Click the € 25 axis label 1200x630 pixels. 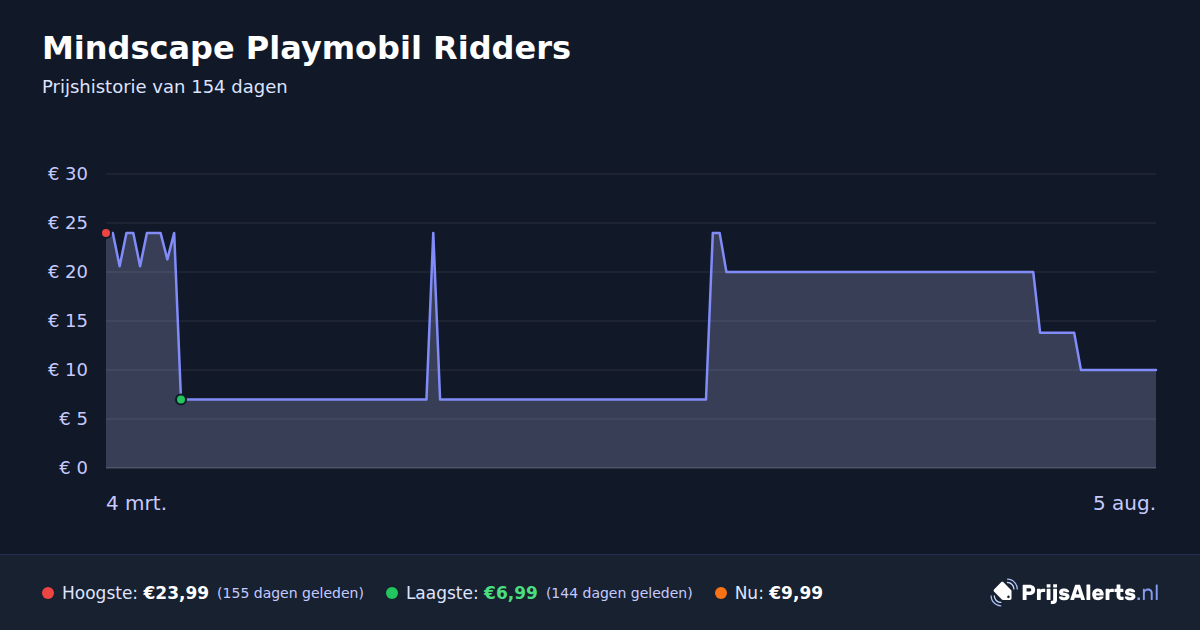tap(68, 223)
